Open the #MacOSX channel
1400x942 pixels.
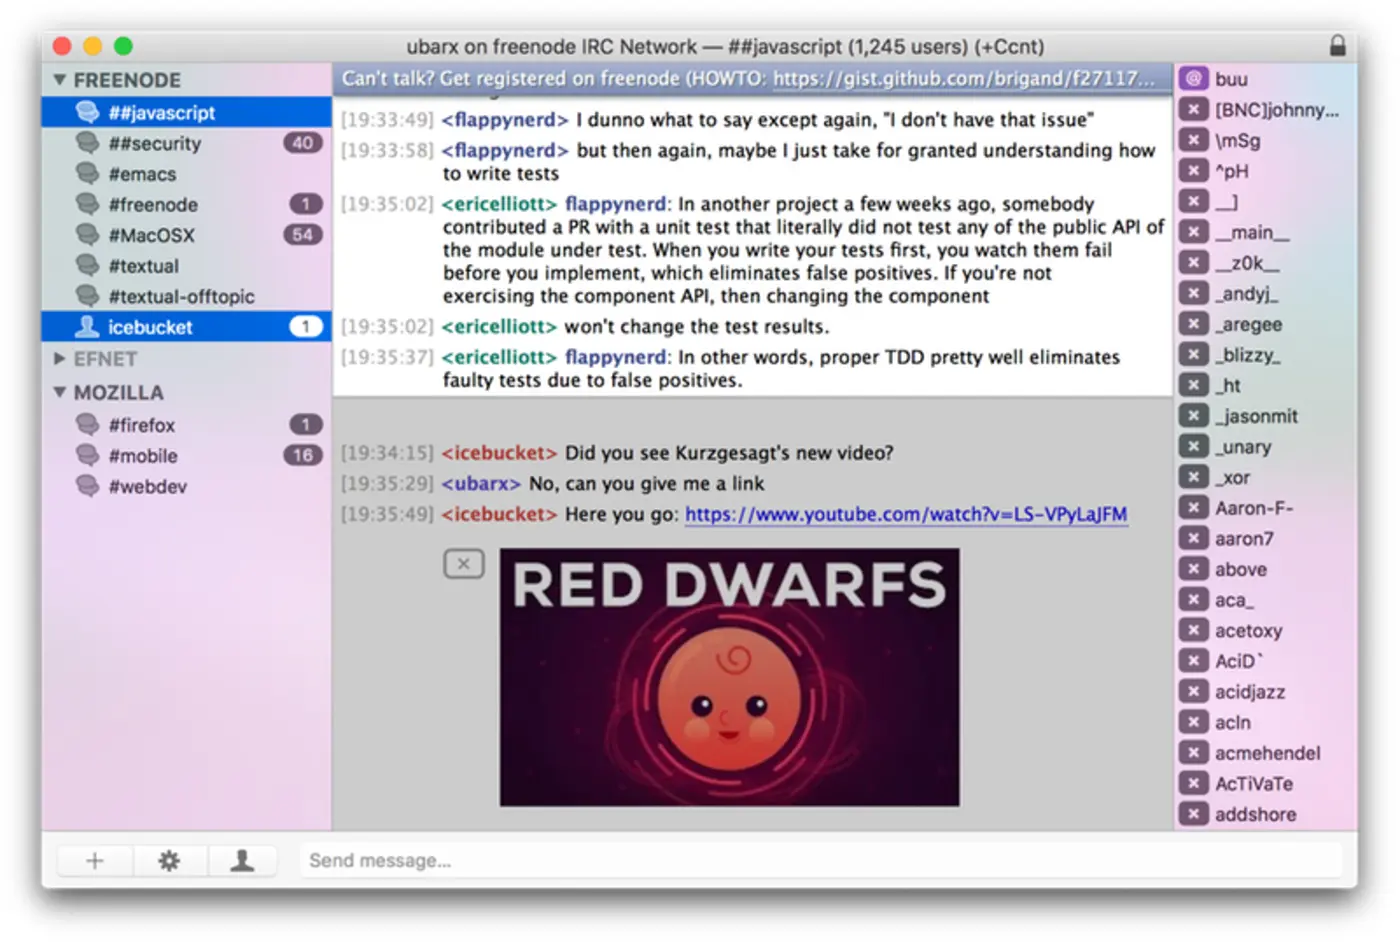186,235
